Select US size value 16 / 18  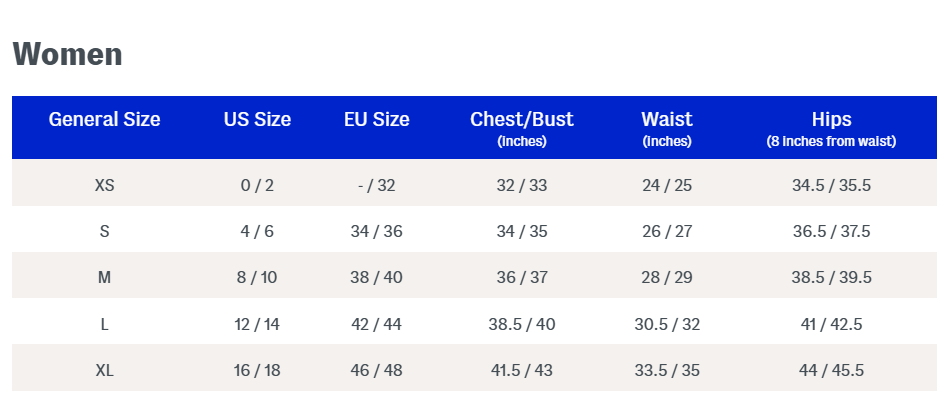click(257, 370)
